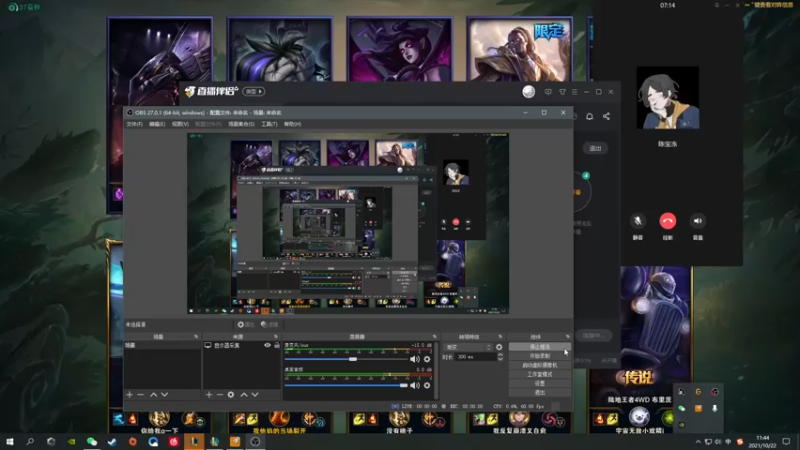Undock the Scenes panel via its header icon
The width and height of the screenshot is (800, 450).
(196, 337)
